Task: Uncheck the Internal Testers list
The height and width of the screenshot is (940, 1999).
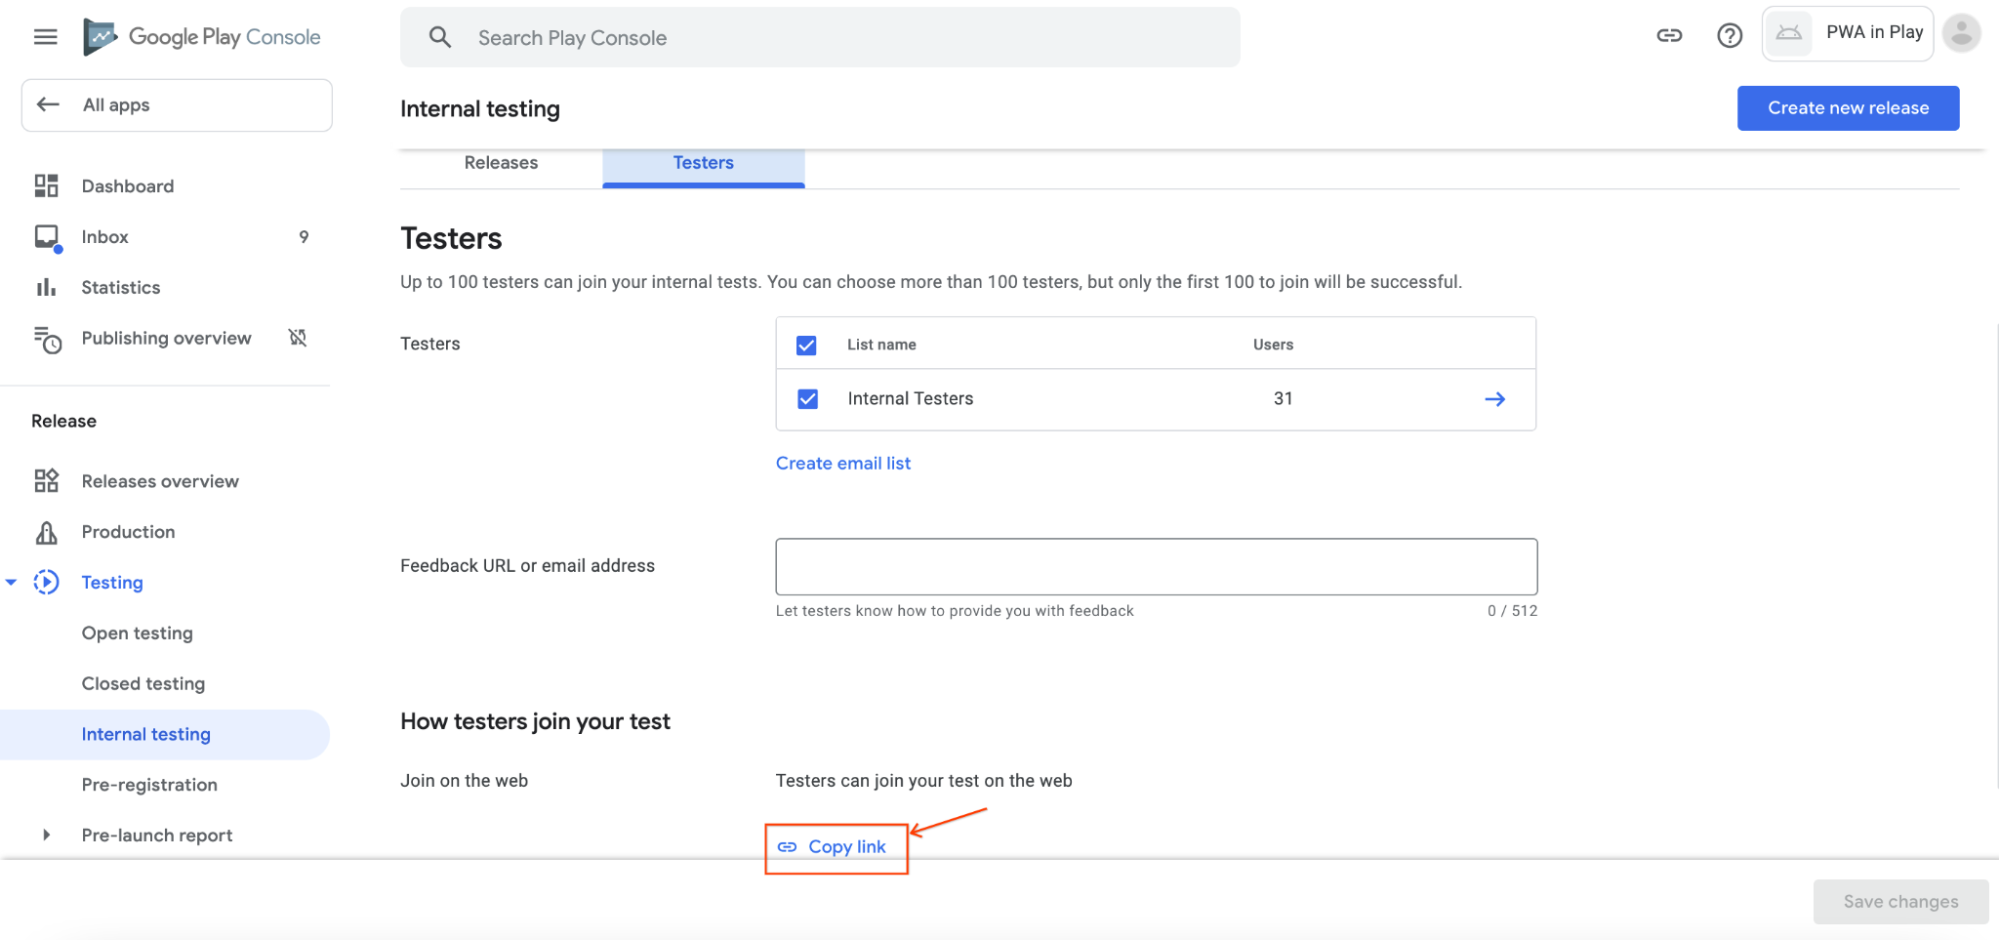Action: [806, 398]
